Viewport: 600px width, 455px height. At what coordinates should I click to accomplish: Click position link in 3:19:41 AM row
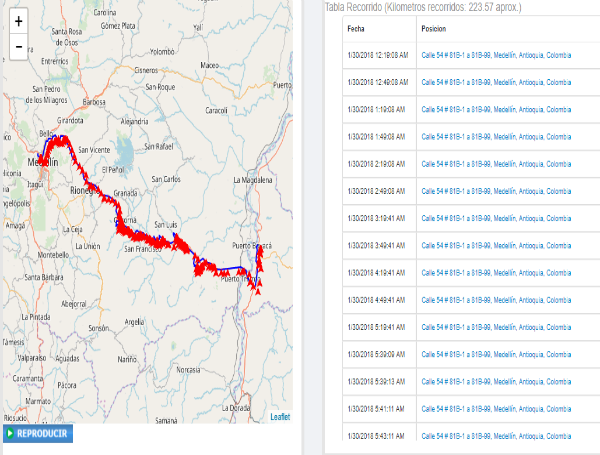496,217
